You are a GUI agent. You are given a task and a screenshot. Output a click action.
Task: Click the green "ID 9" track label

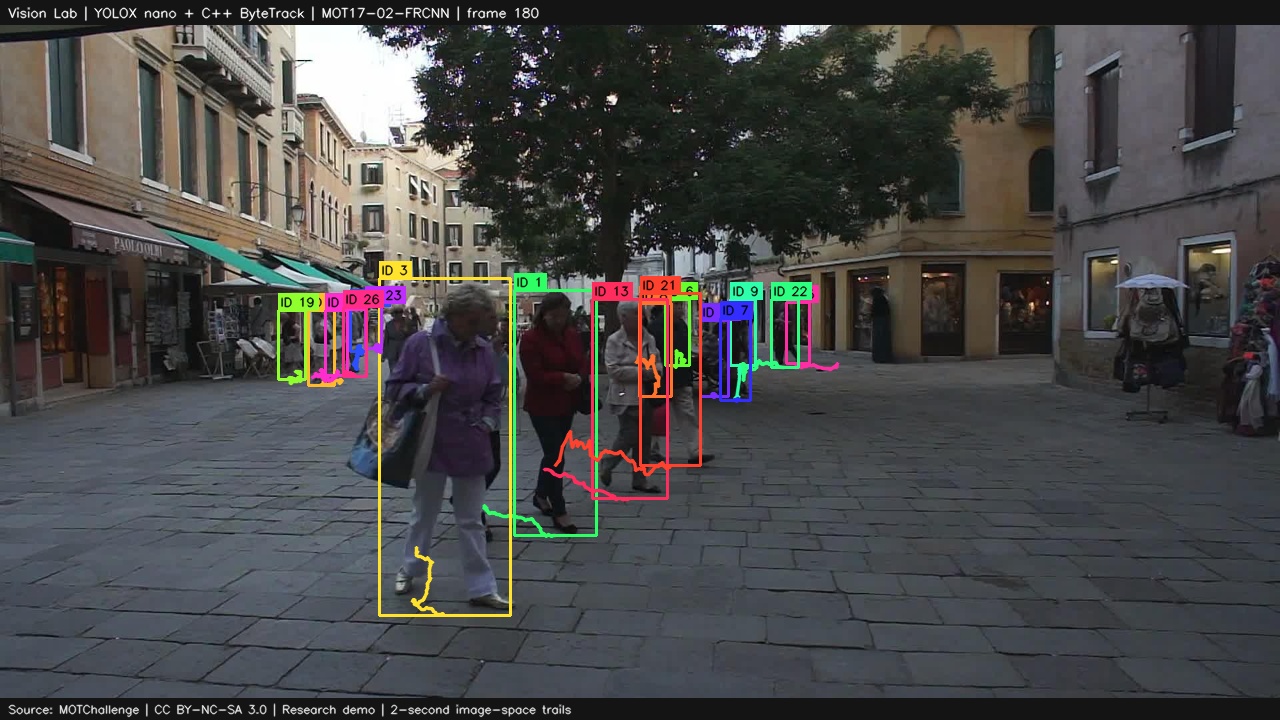pos(746,292)
